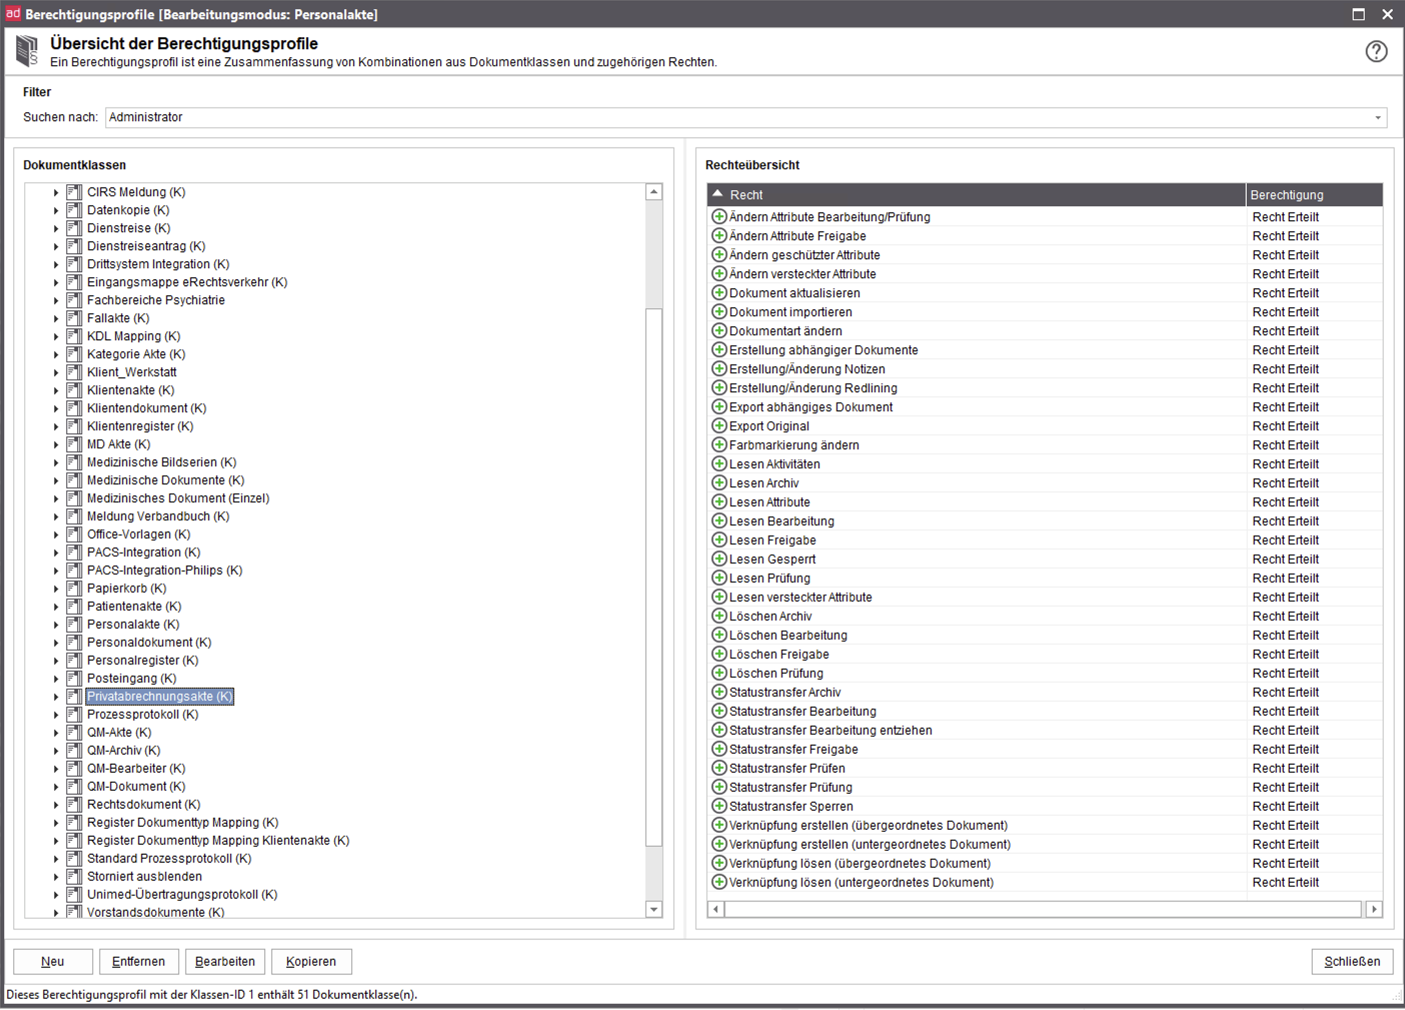Click the Schließen button

coord(1352,961)
